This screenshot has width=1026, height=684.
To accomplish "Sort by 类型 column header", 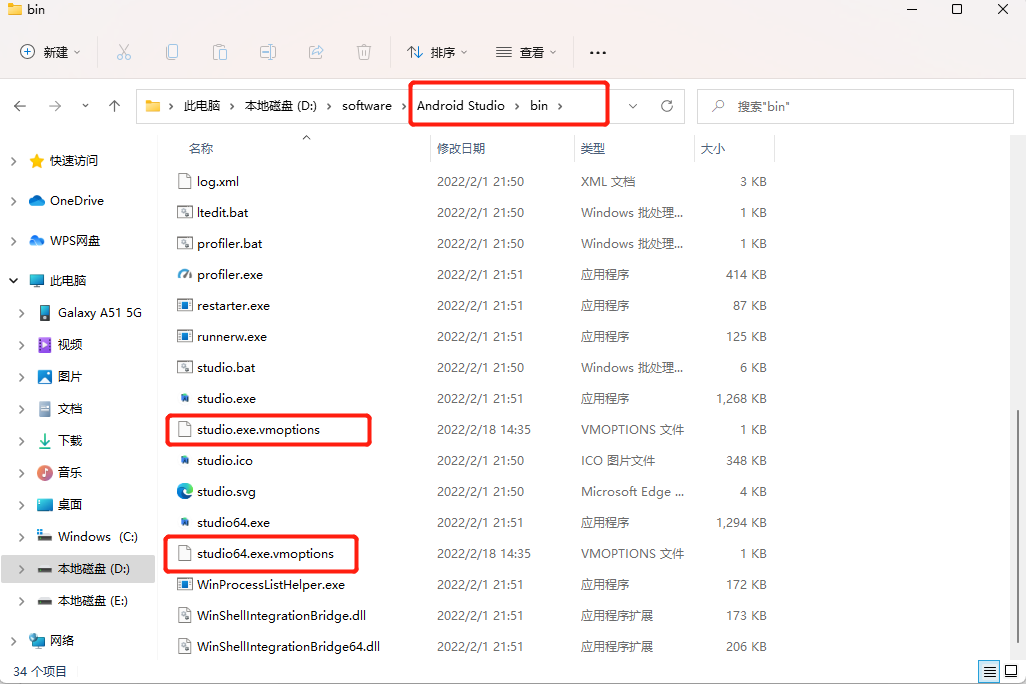I will click(593, 149).
